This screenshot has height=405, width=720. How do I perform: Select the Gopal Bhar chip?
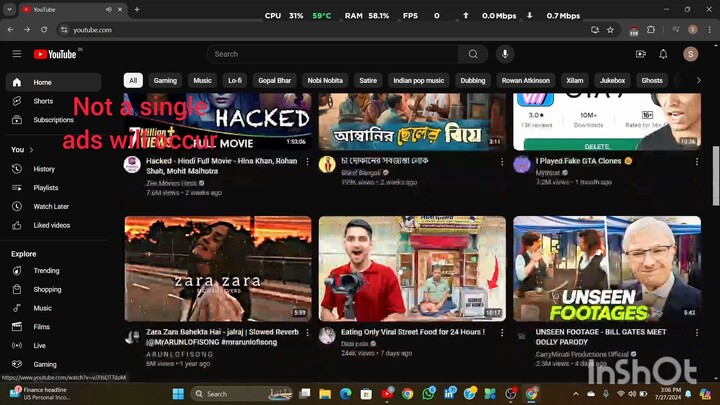point(275,80)
